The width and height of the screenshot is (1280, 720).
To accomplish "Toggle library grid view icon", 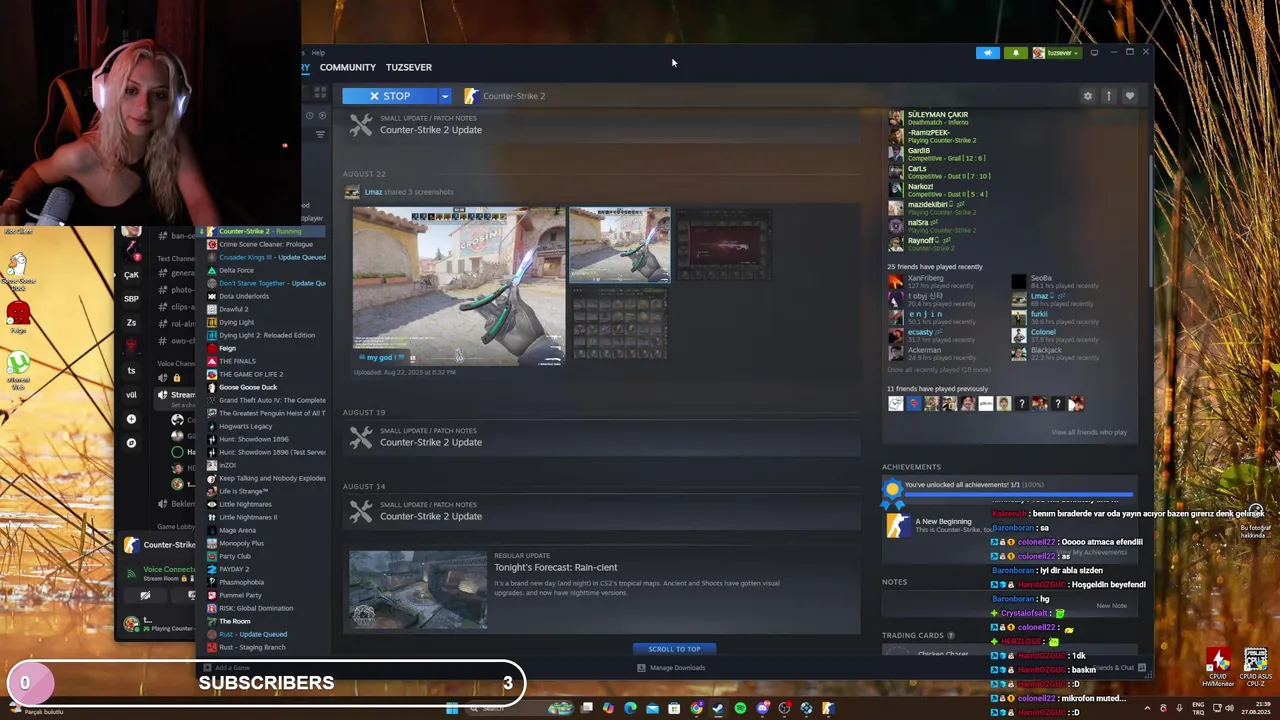I will 320,93.
